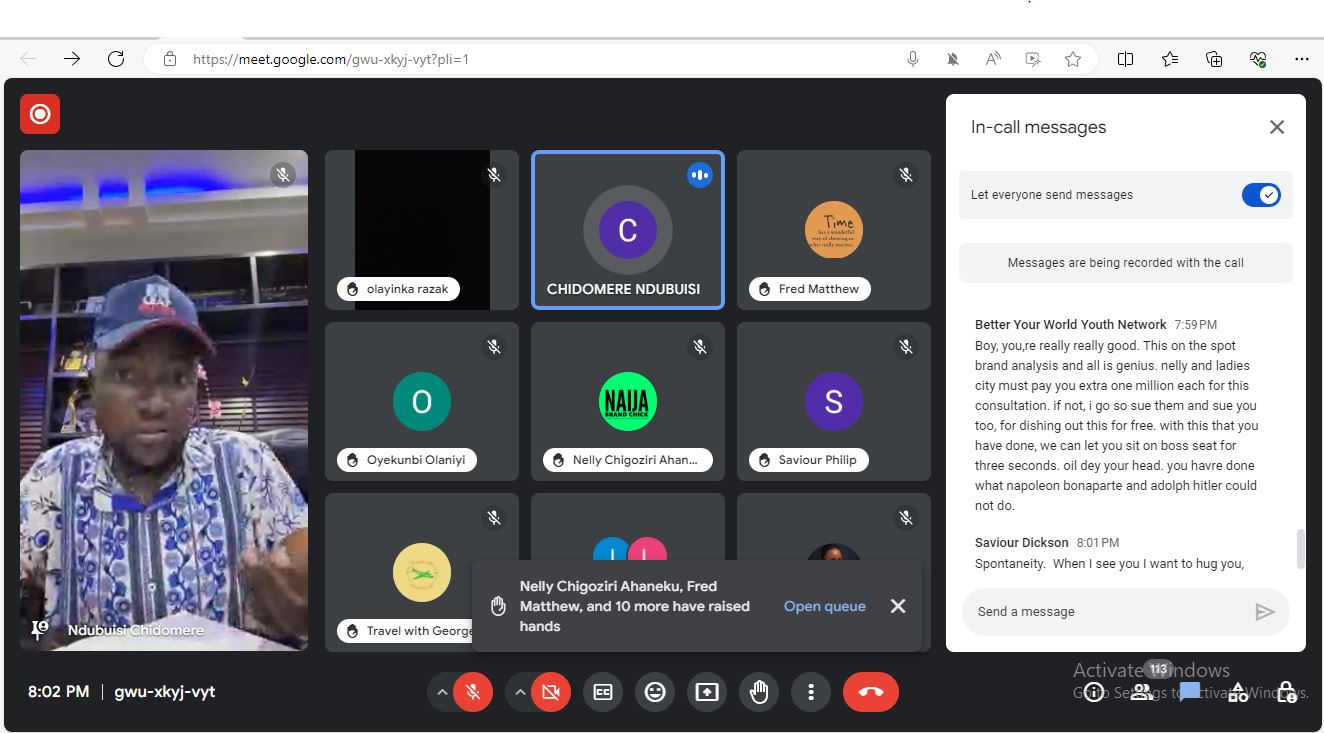Click the chat messages scrollbar
1324x733 pixels.
coord(1300,548)
